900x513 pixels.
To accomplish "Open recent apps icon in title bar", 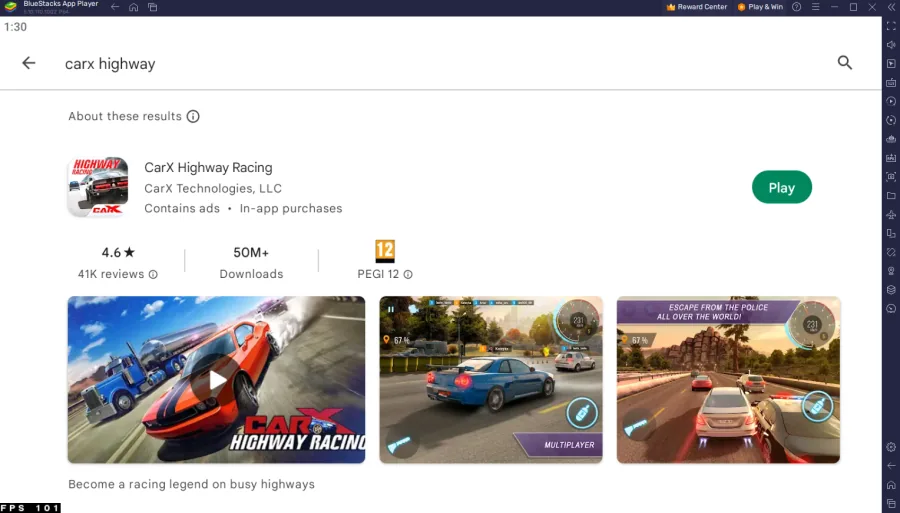I will (x=153, y=7).
